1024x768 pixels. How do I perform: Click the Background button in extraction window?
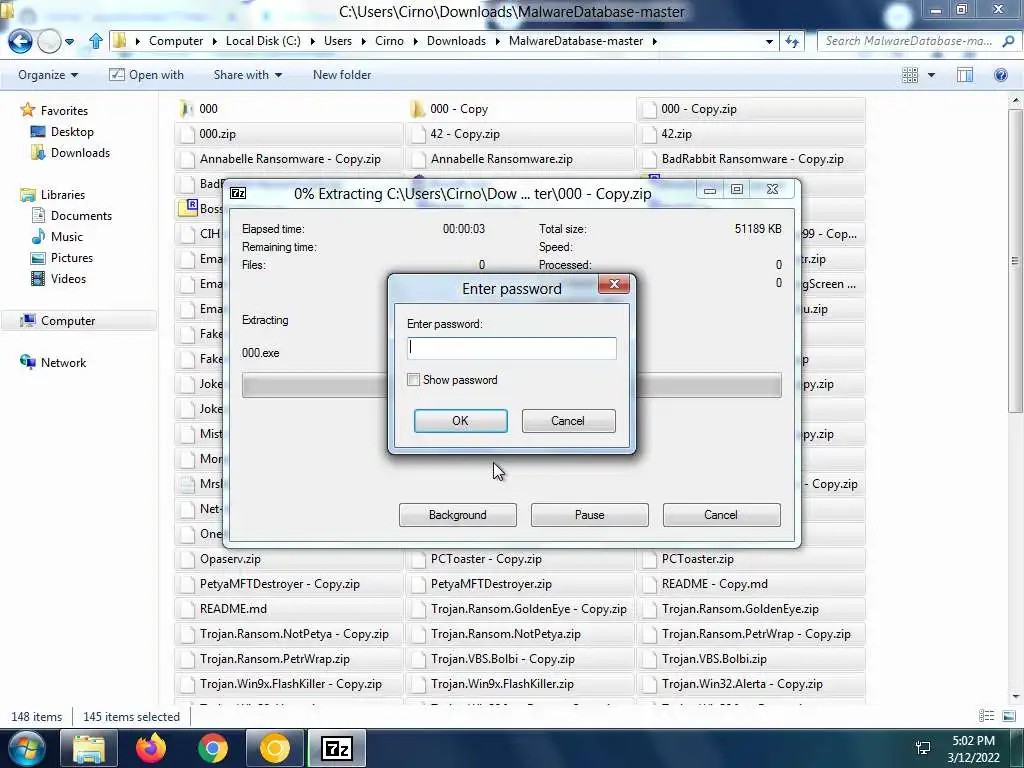point(458,515)
